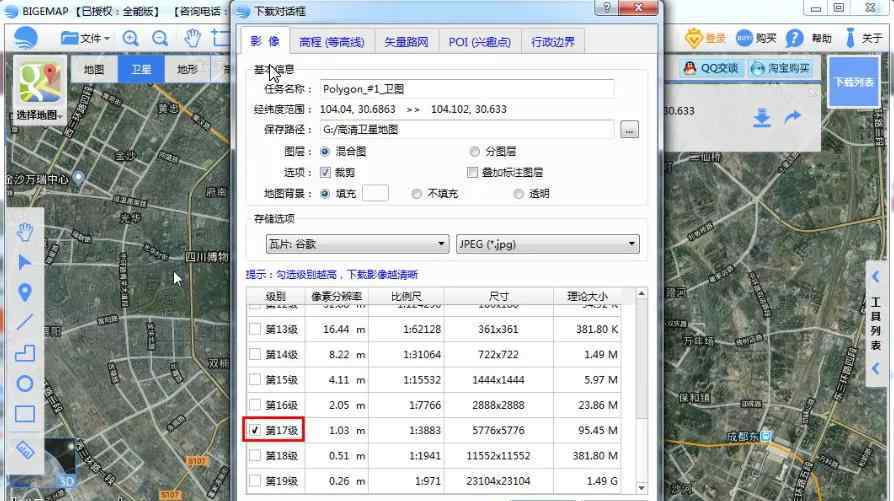Select the arrow pointer tool in left sidebar
This screenshot has width=894, height=501.
click(25, 262)
